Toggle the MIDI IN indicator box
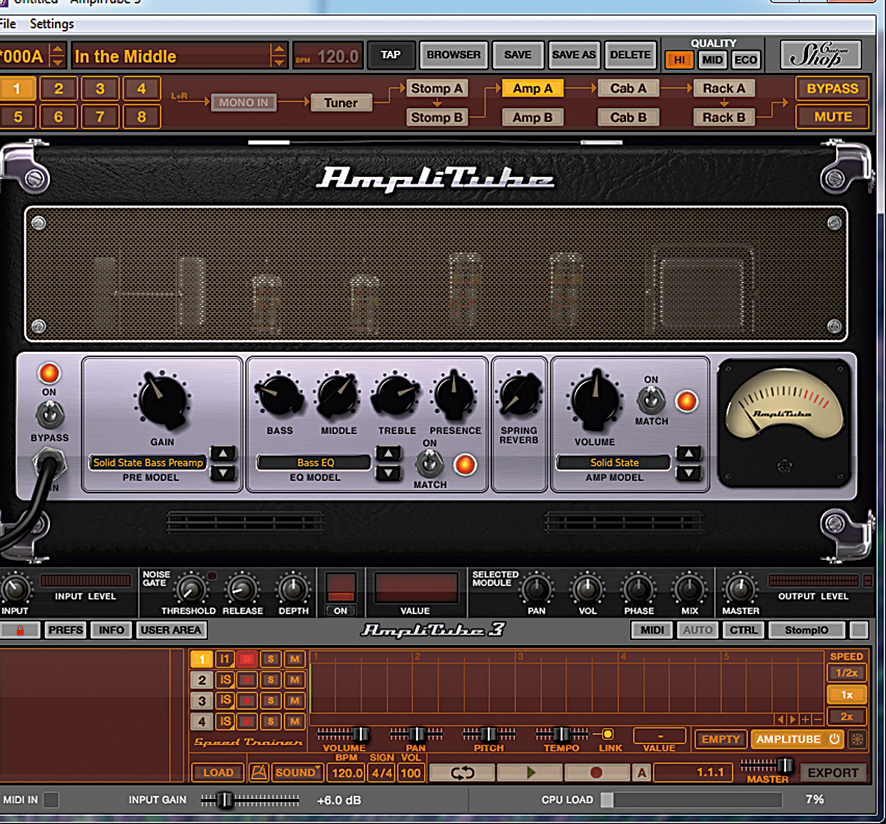The height and width of the screenshot is (824, 886). [51, 800]
